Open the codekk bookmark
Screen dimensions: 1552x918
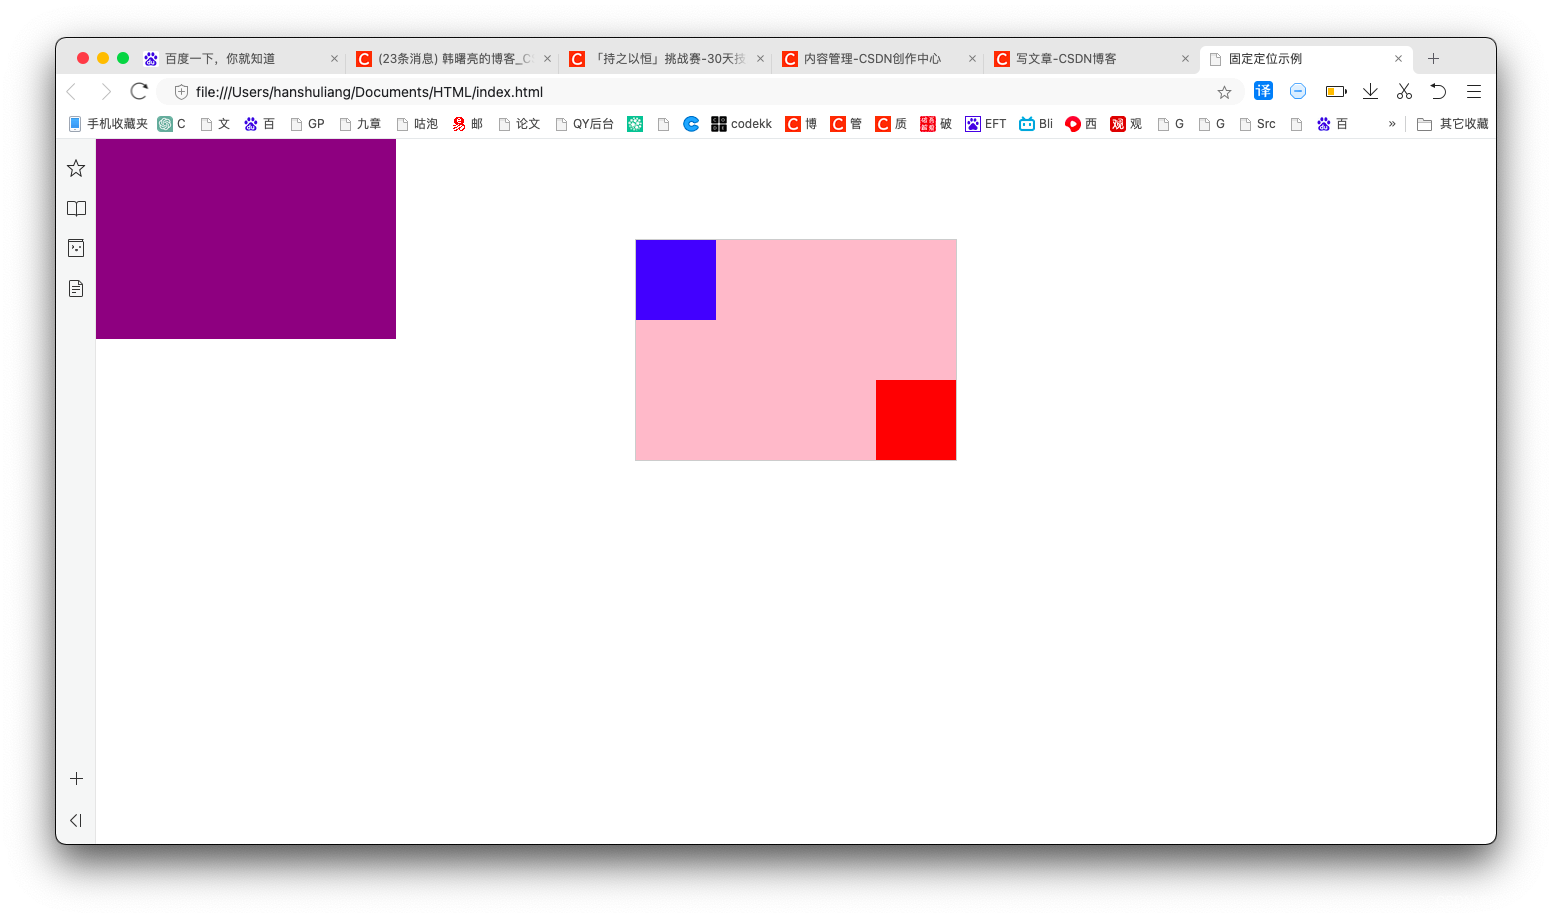point(740,123)
